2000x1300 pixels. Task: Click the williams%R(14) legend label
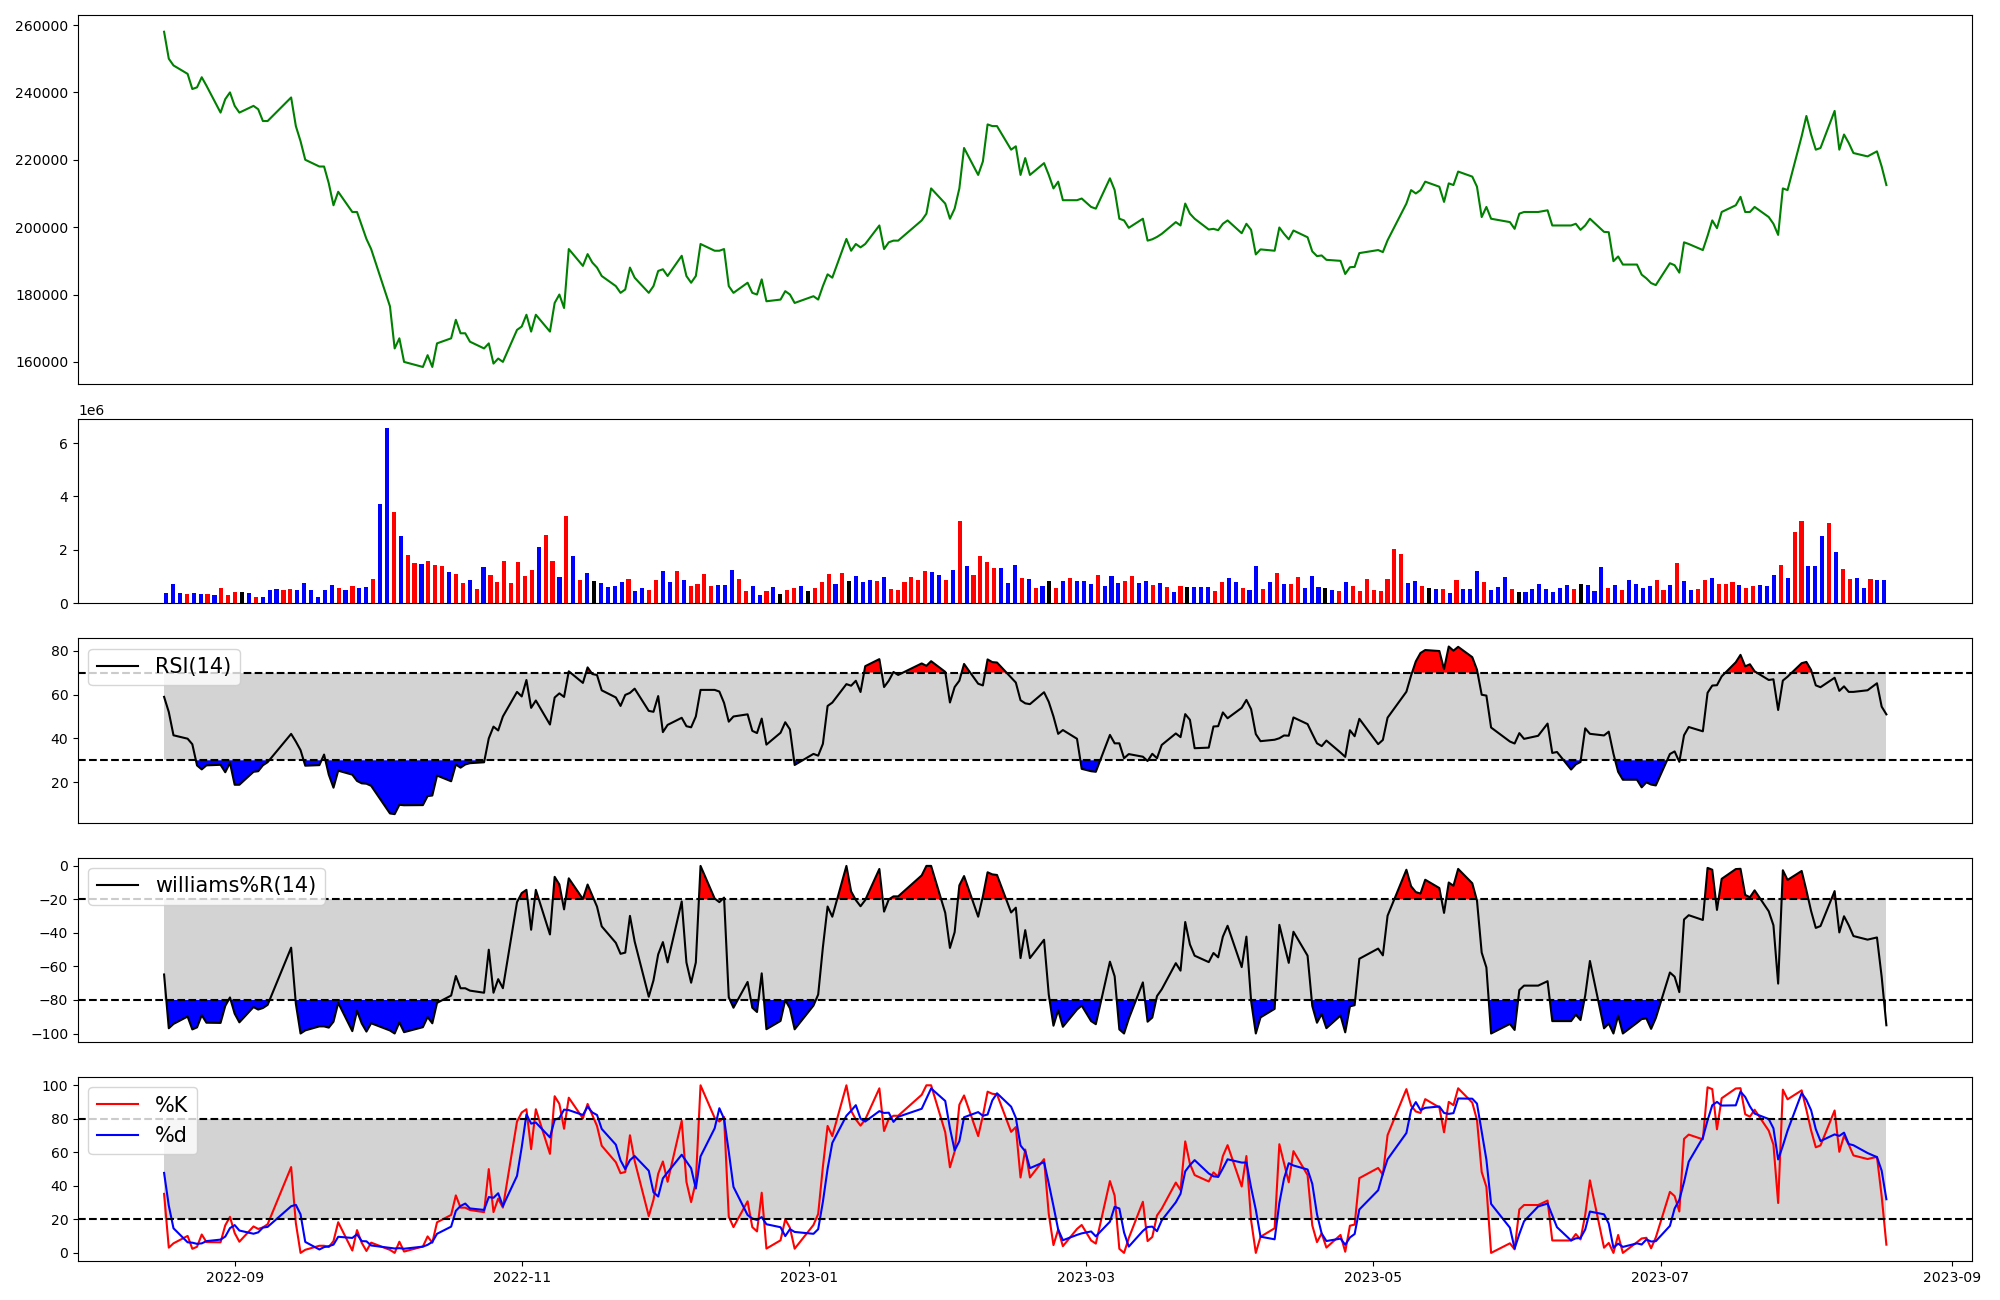pyautogui.click(x=235, y=885)
